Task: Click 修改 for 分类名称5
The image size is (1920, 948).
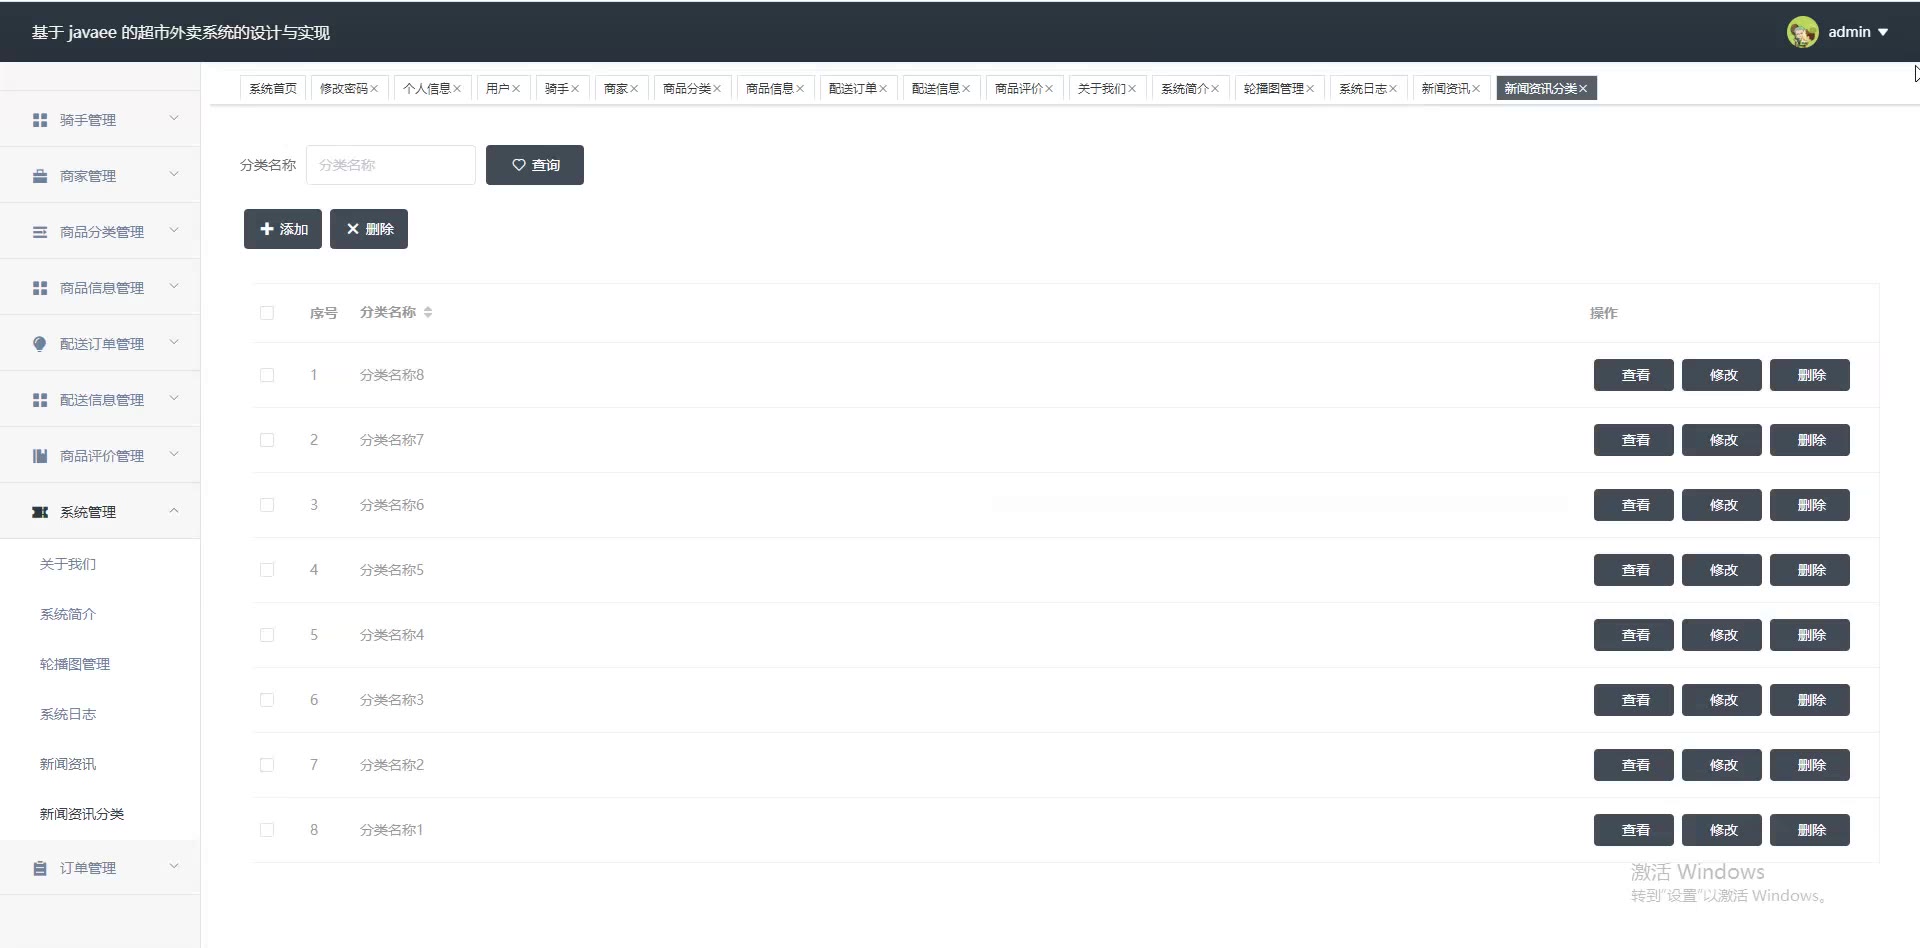Action: 1722,570
